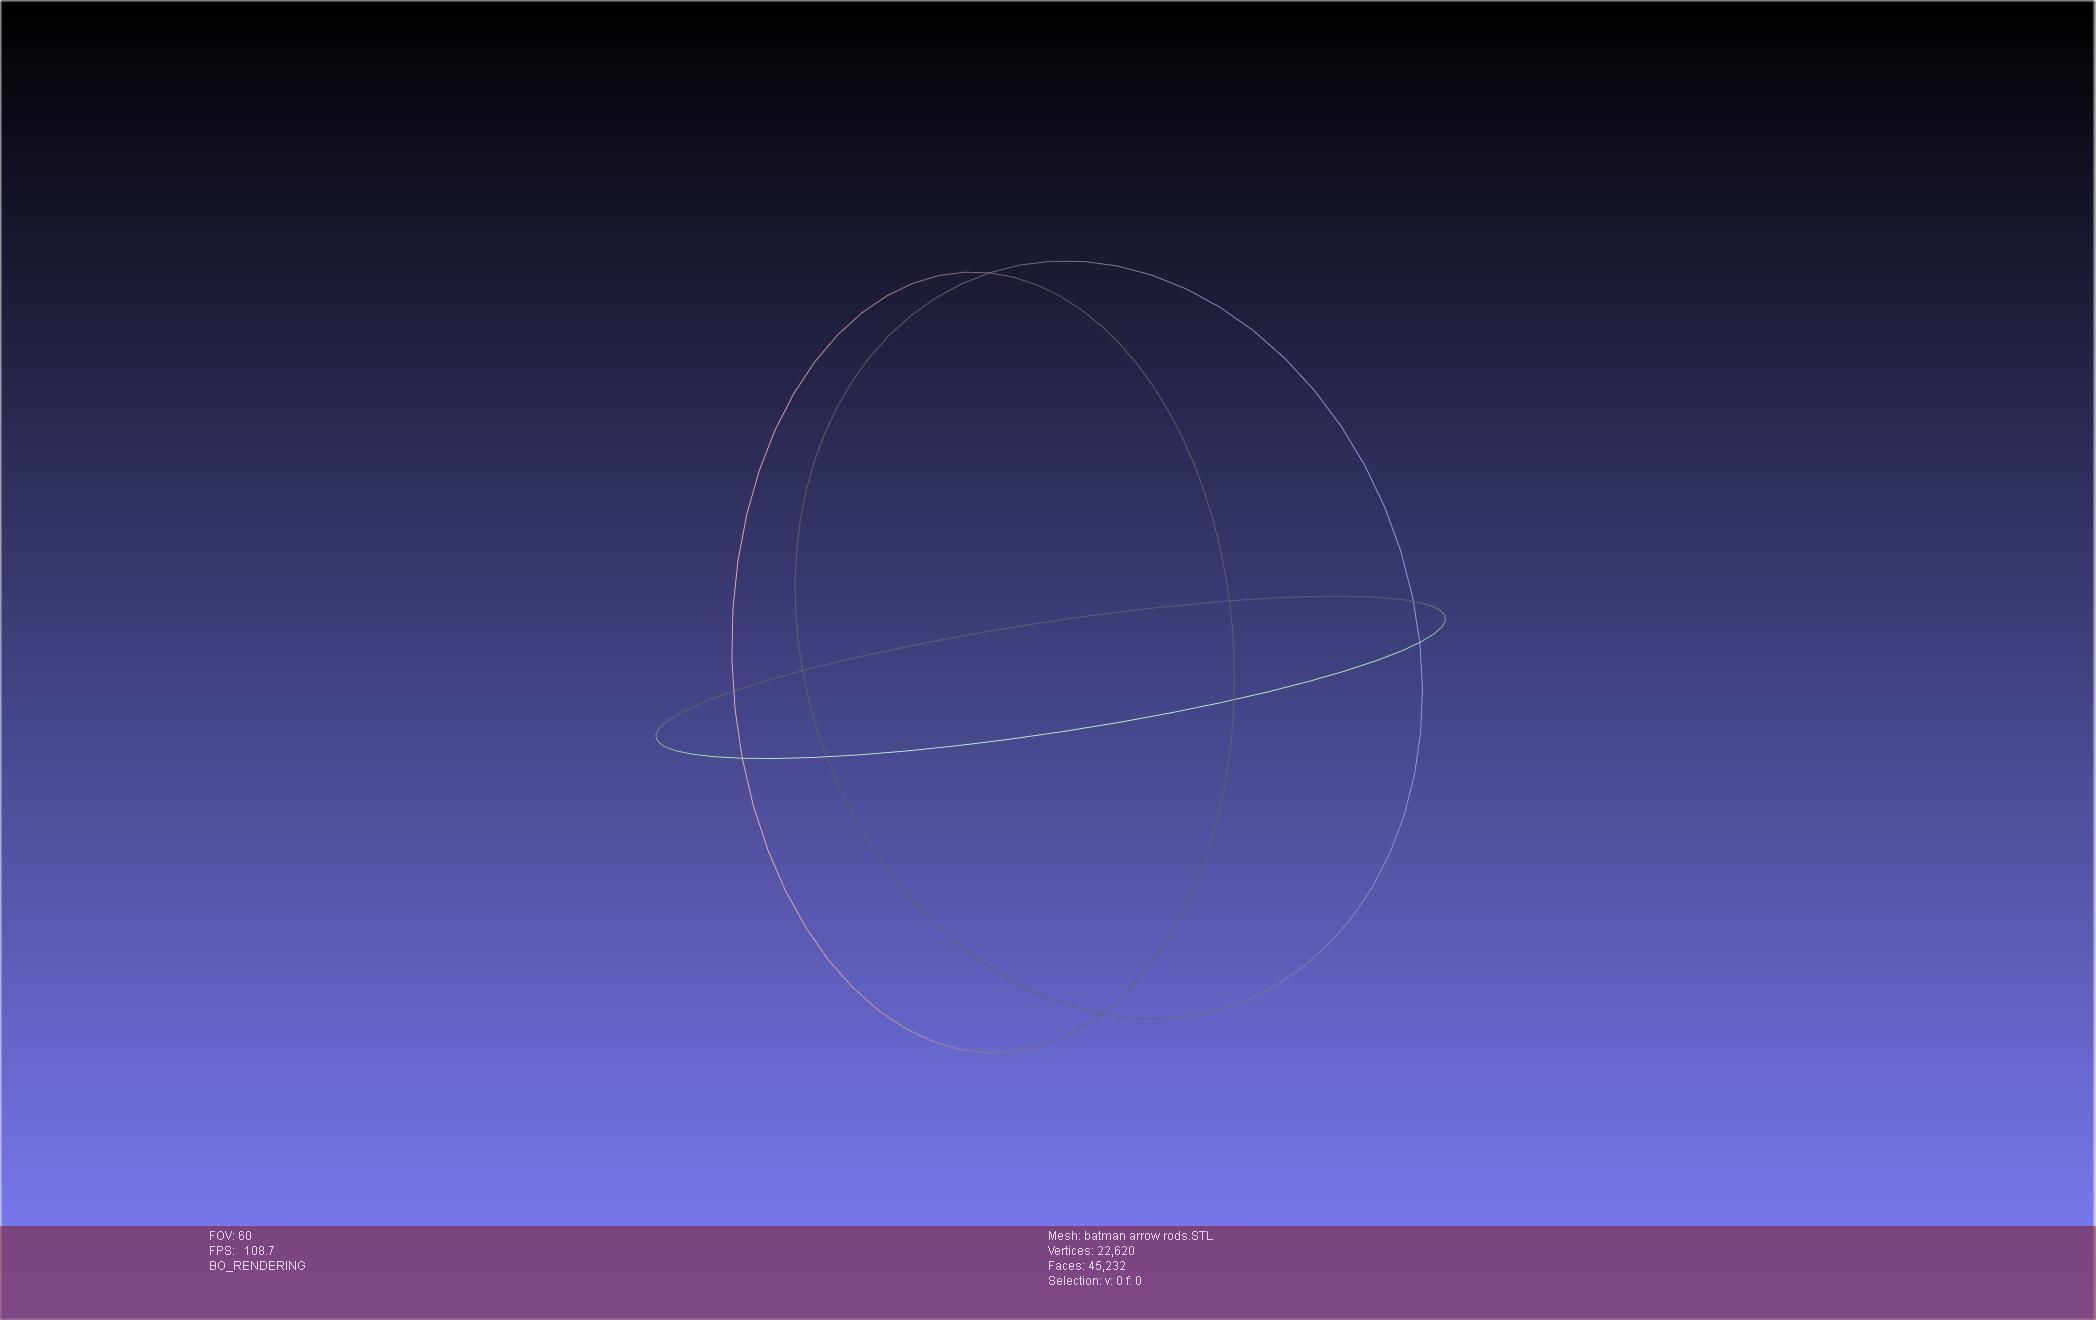The width and height of the screenshot is (2096, 1320).
Task: Click the BO_RENDERING status label
Action: (257, 1266)
